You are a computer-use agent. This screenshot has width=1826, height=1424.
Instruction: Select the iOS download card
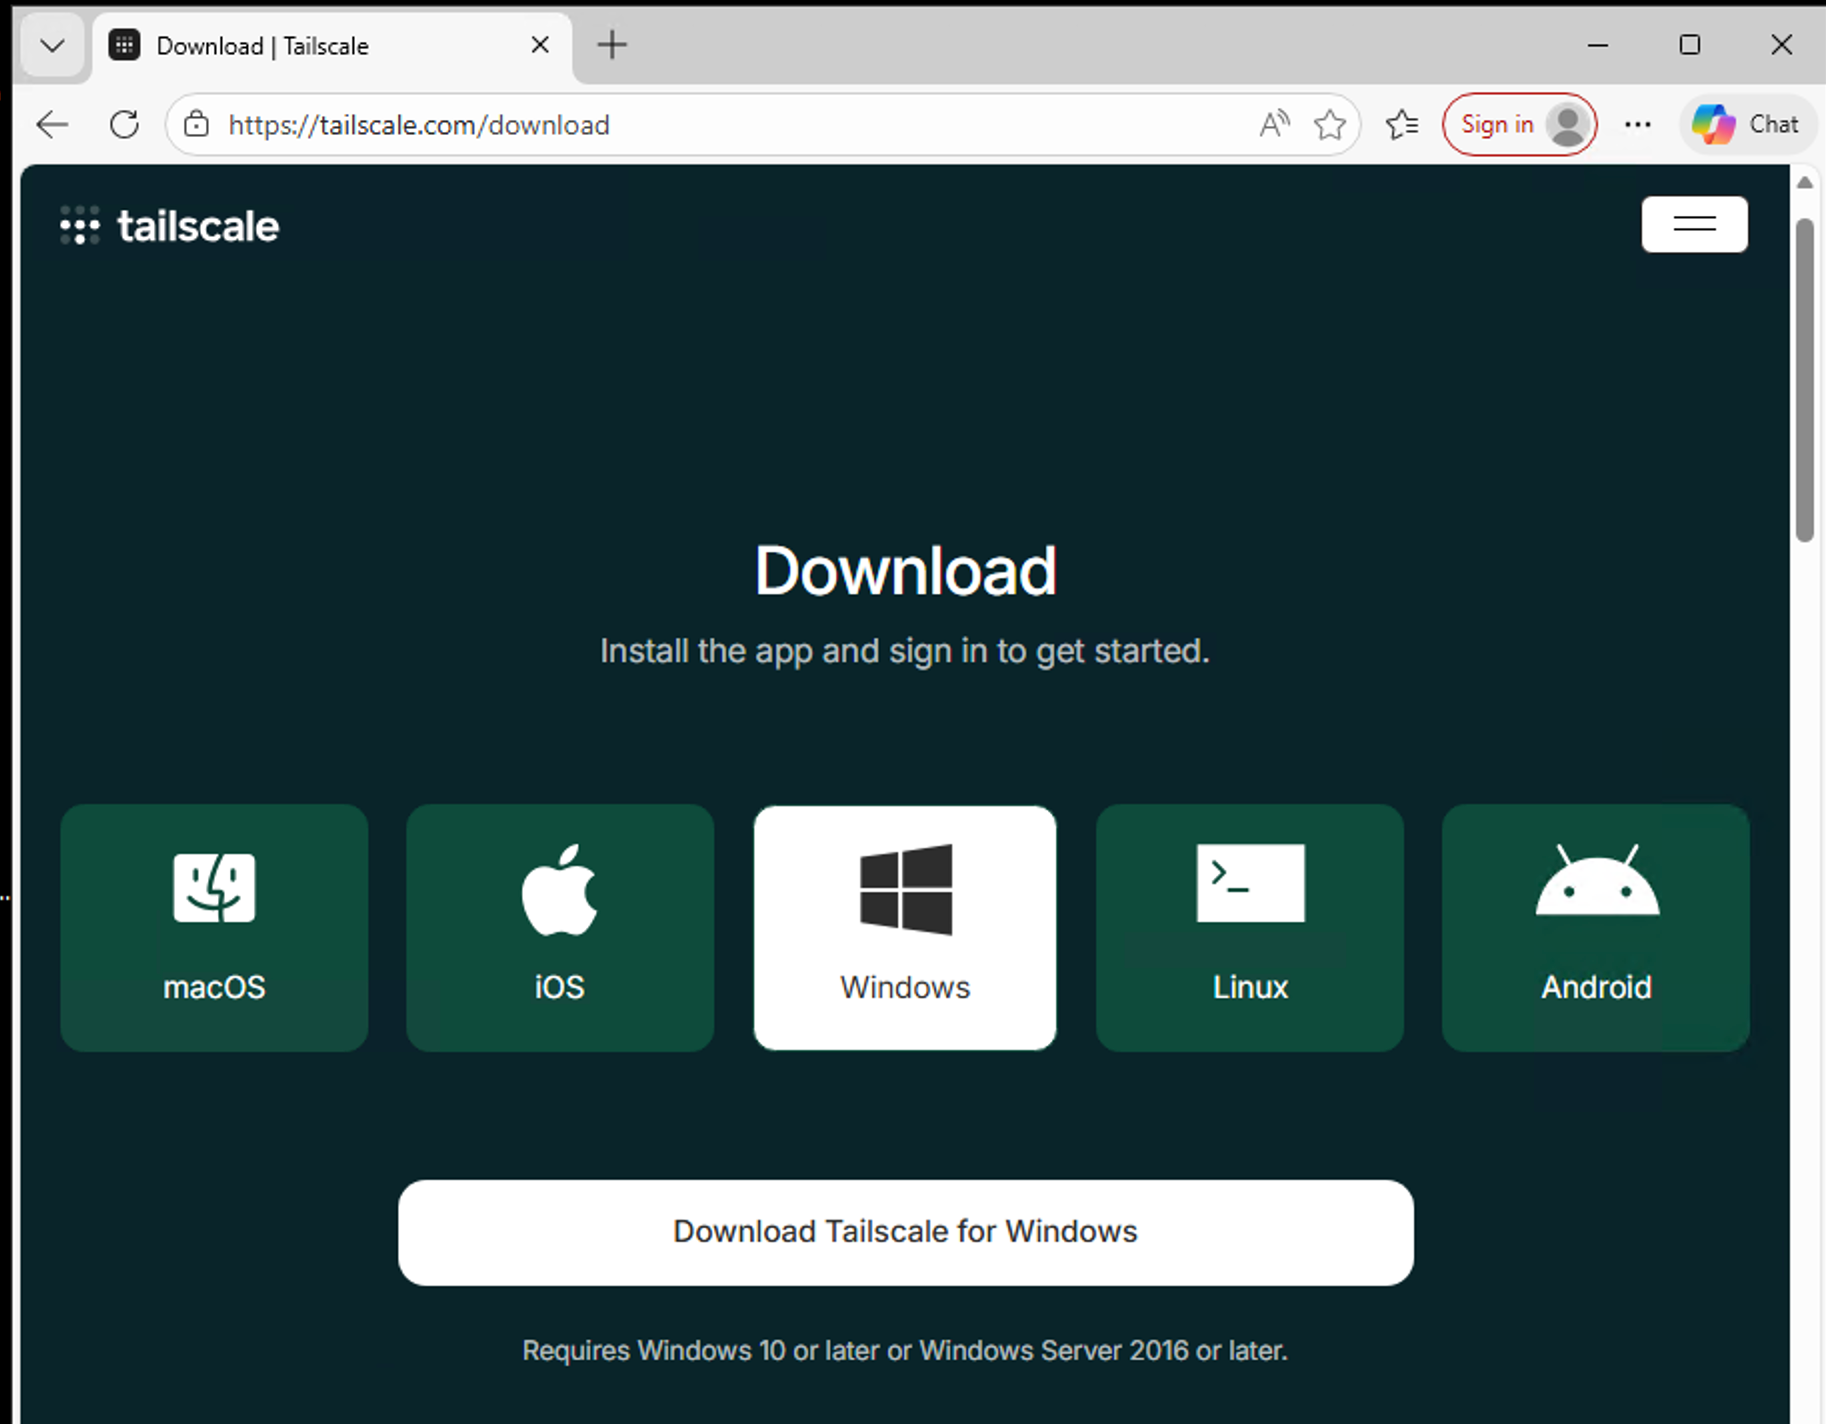[559, 928]
